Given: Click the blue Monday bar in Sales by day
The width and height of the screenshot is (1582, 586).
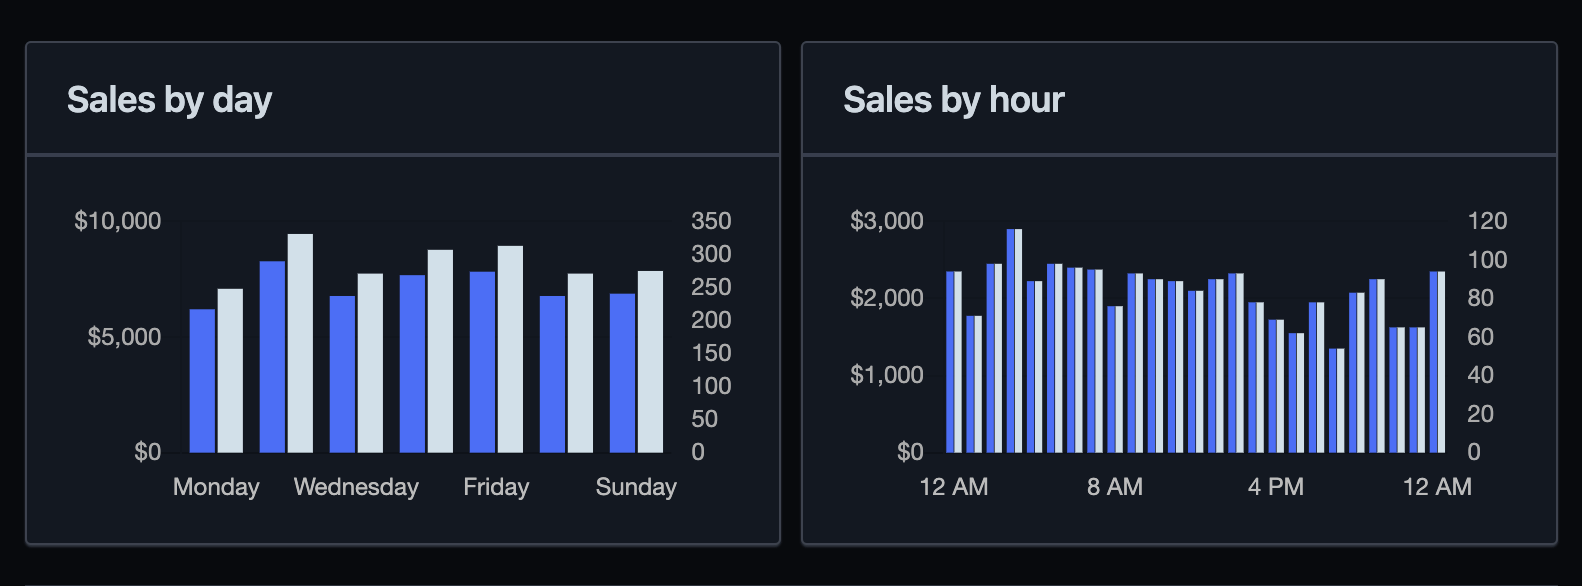Looking at the screenshot, I should tap(202, 381).
